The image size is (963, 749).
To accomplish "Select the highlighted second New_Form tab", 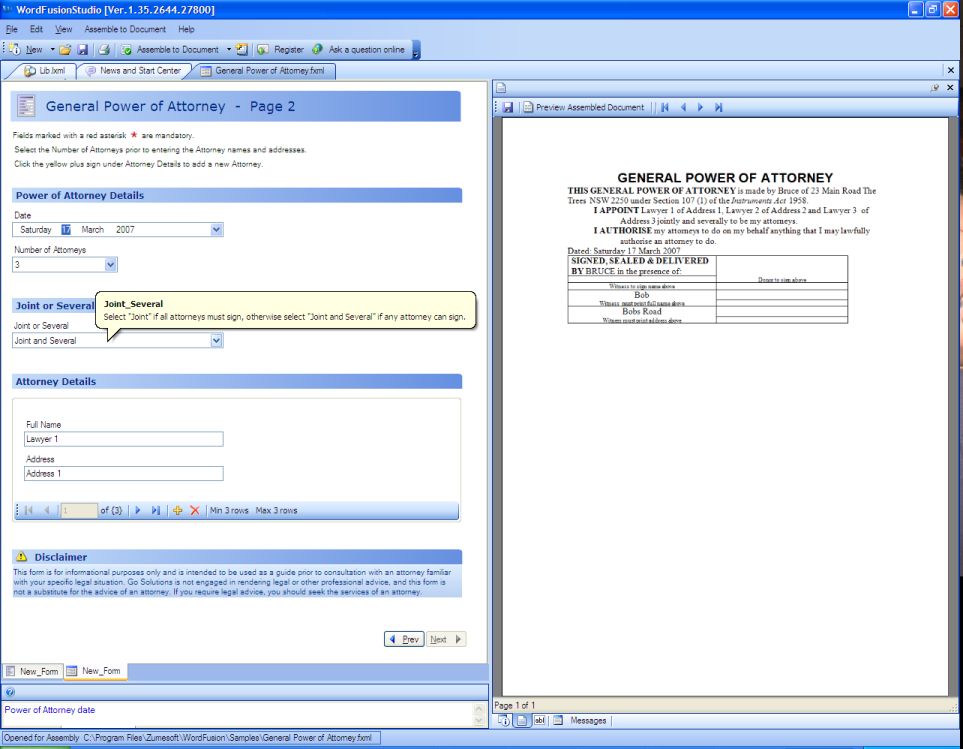I will pyautogui.click(x=95, y=671).
